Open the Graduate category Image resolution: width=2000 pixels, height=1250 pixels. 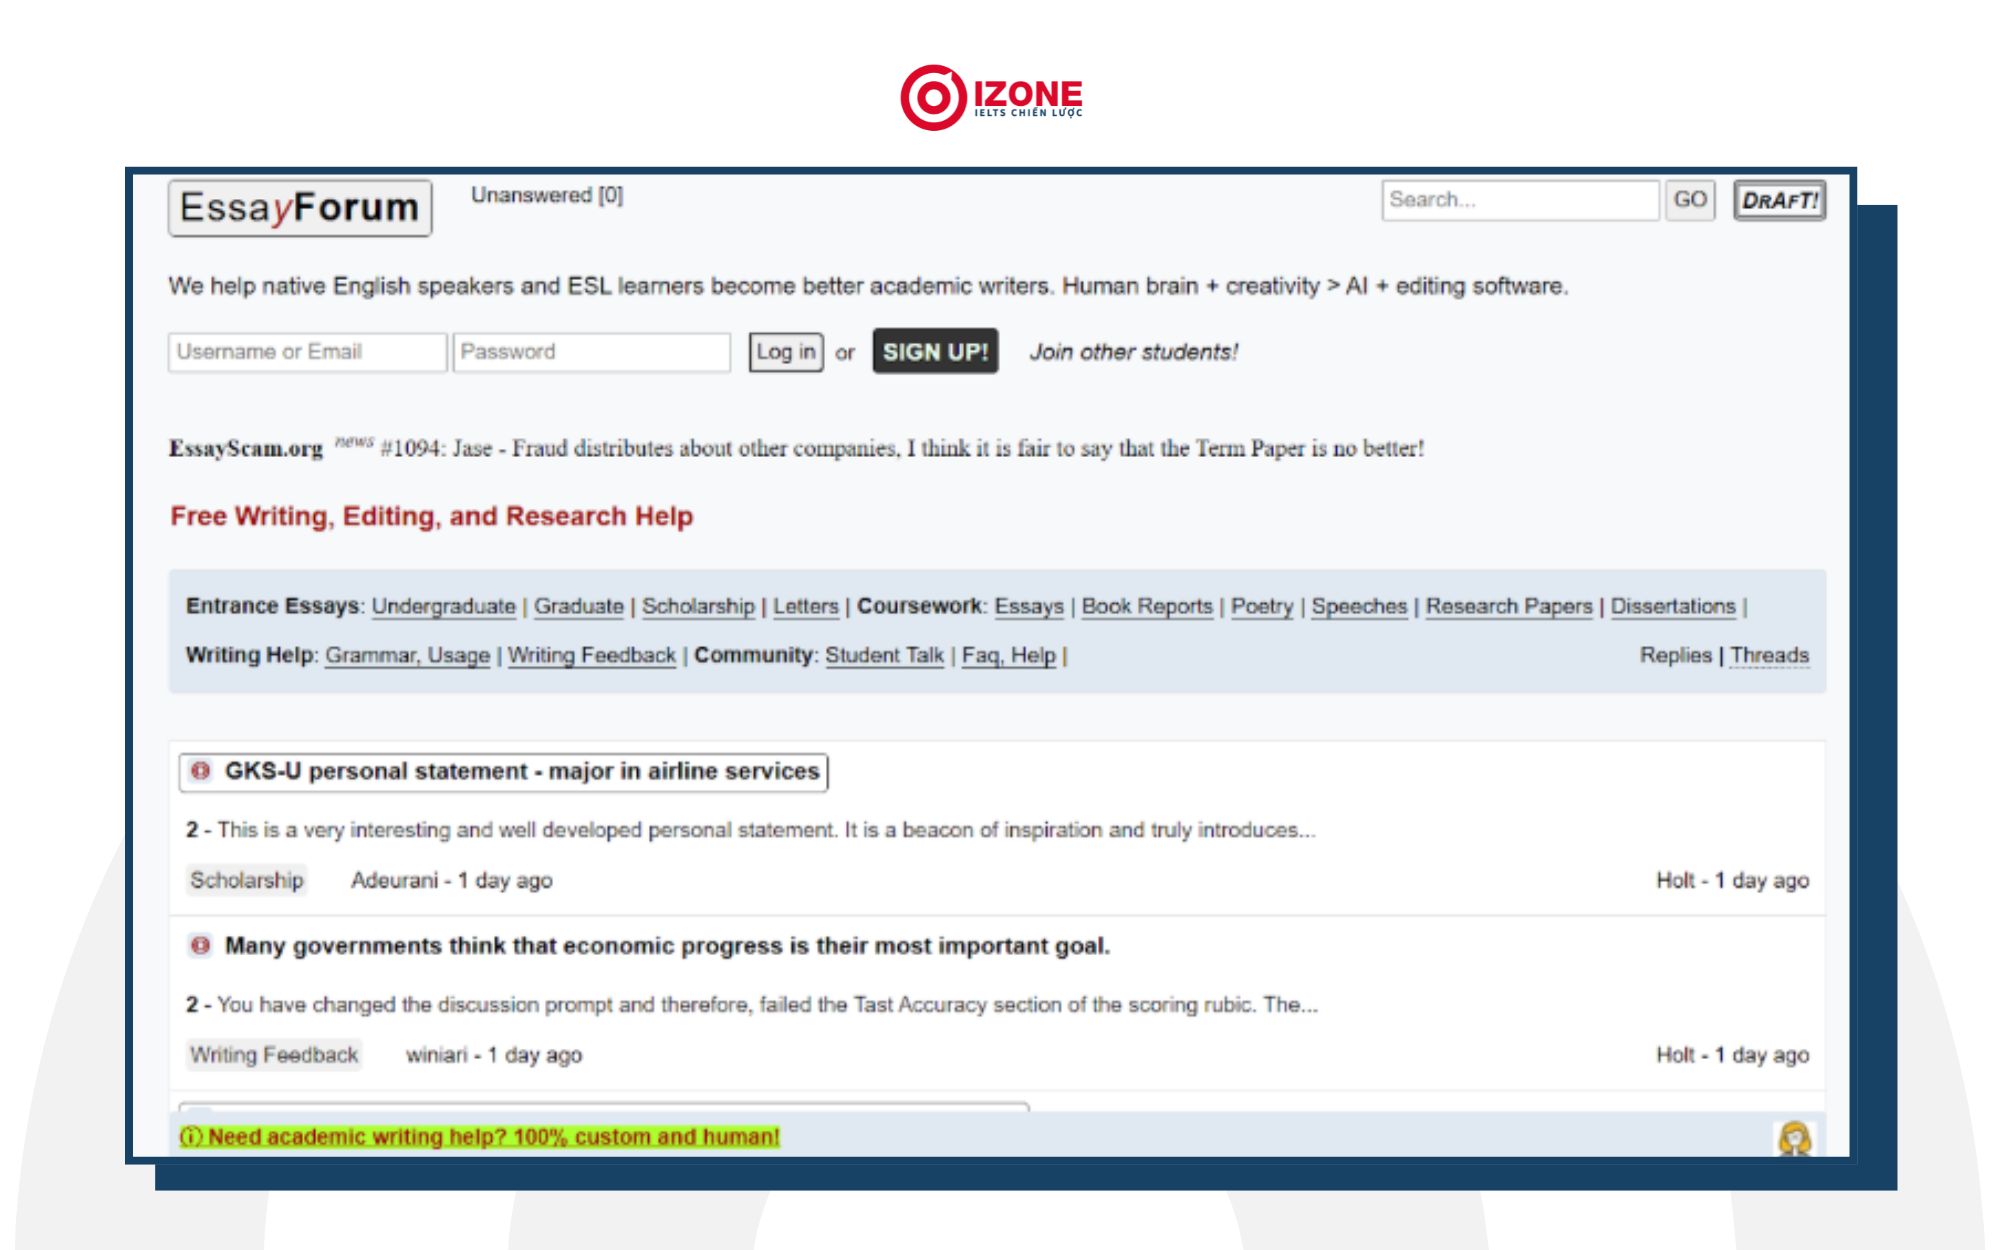pyautogui.click(x=579, y=606)
